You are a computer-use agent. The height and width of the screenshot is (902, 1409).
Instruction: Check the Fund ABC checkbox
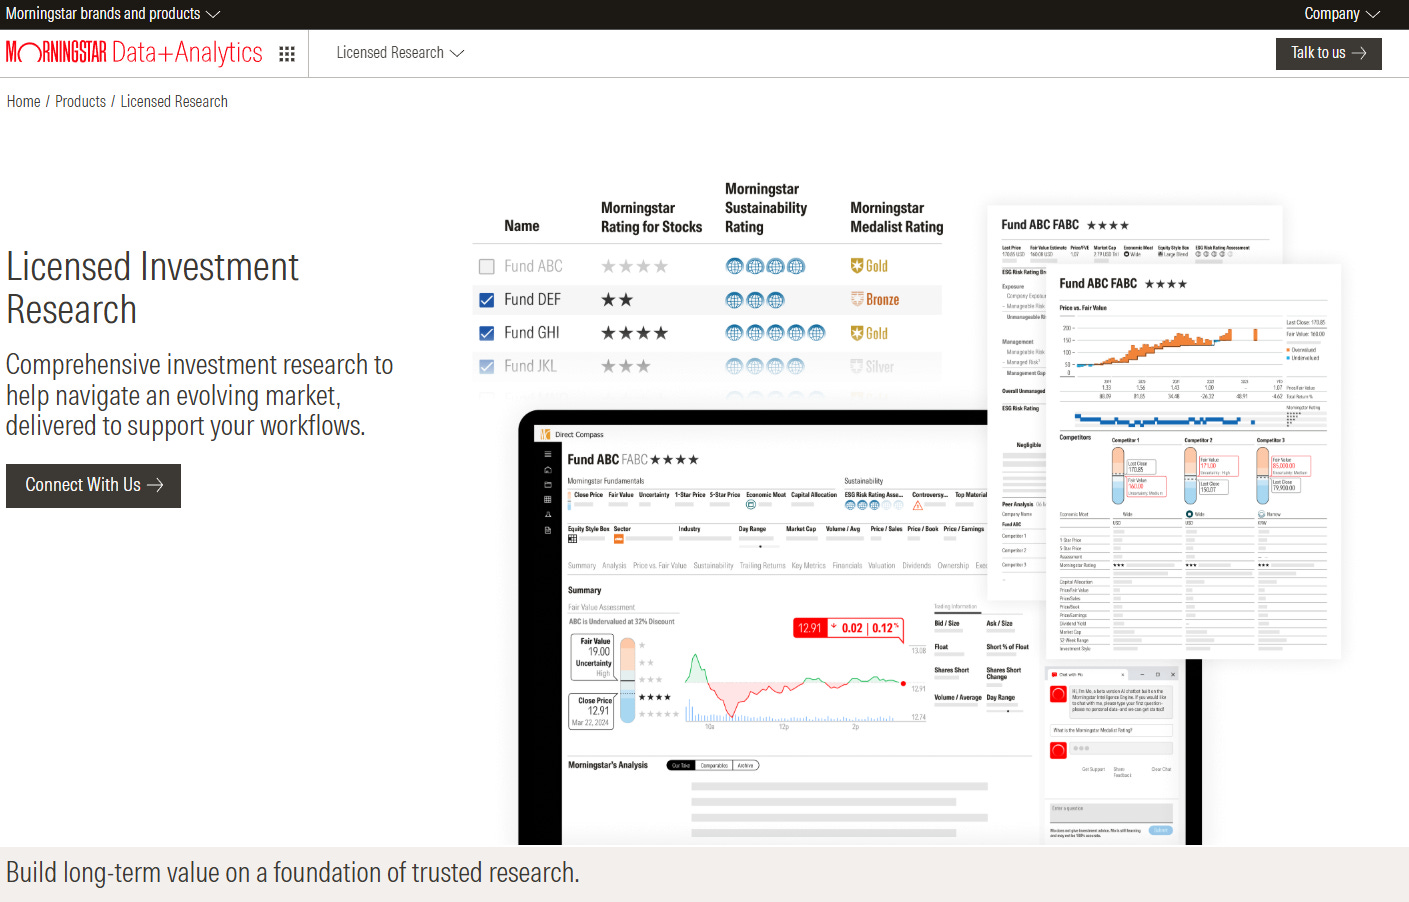click(x=487, y=267)
